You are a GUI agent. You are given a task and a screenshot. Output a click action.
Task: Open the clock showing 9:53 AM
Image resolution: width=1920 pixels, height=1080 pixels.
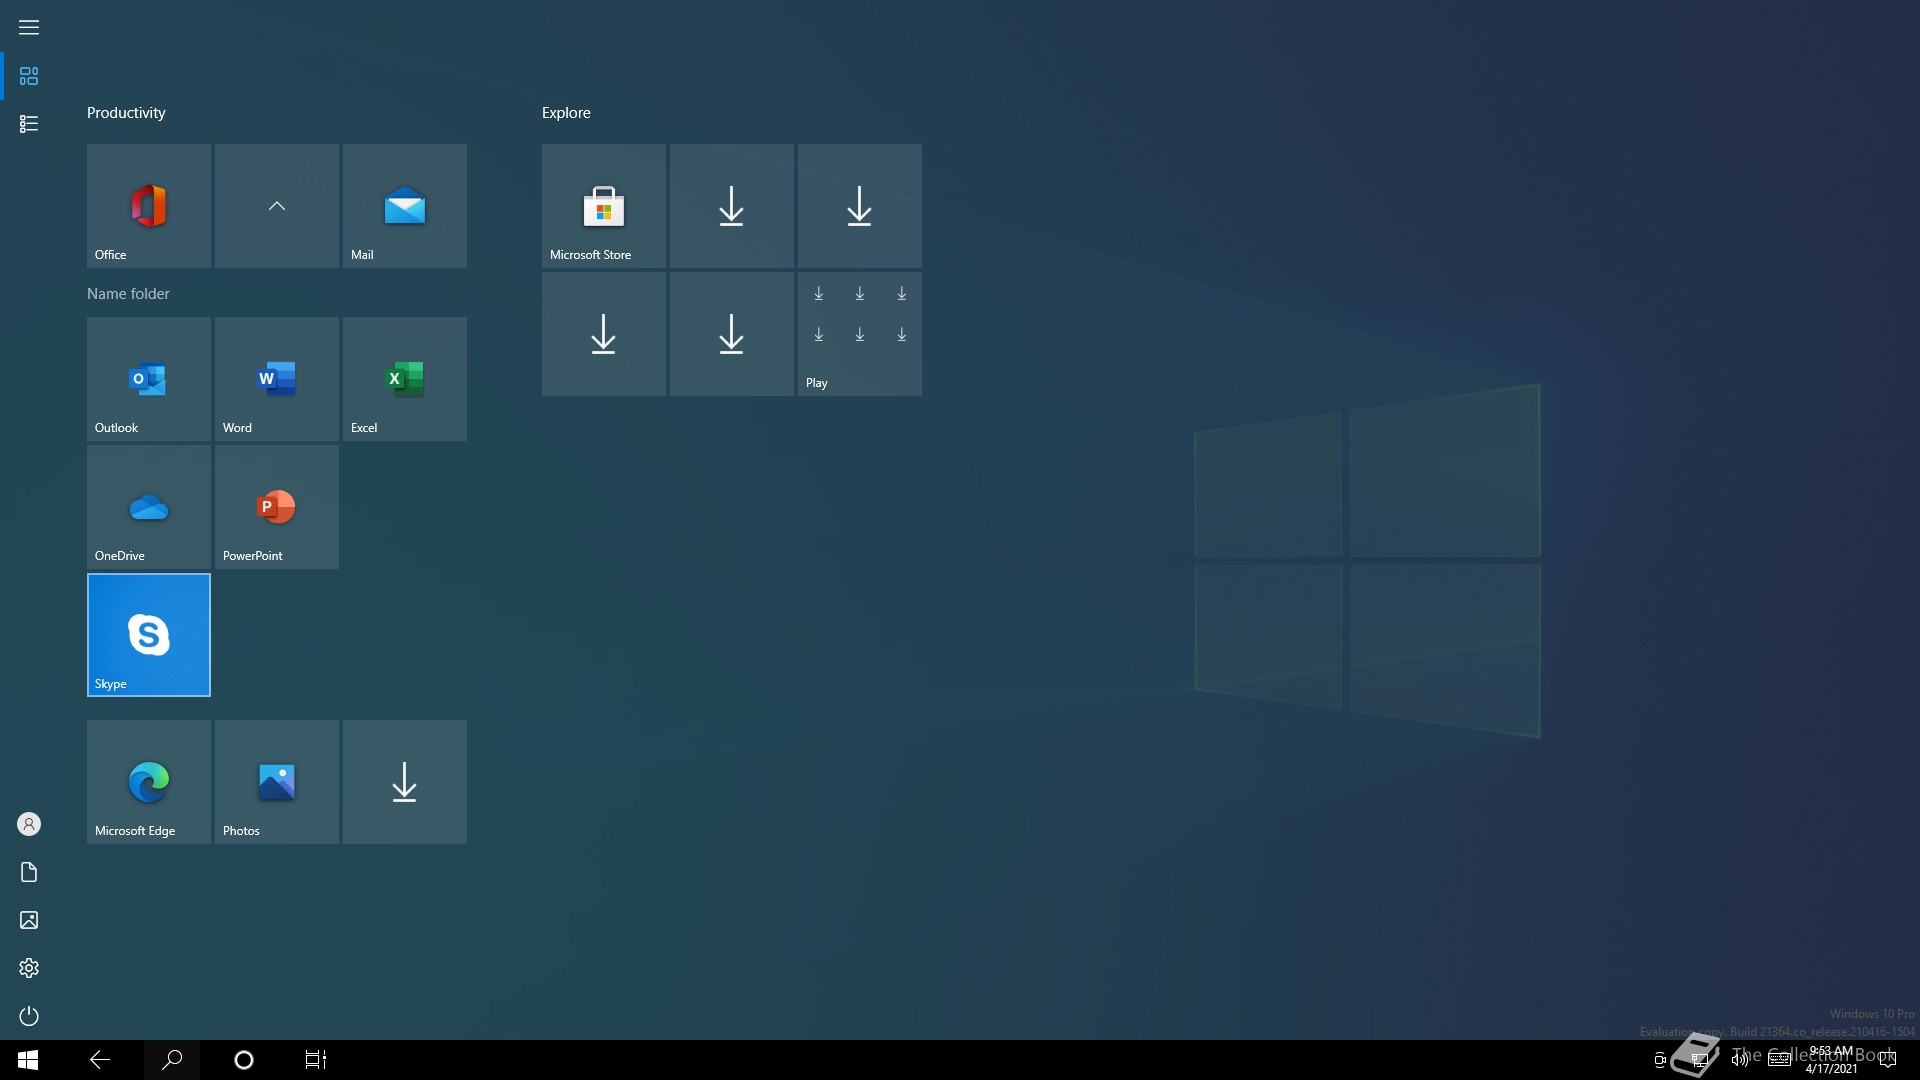click(1831, 1060)
